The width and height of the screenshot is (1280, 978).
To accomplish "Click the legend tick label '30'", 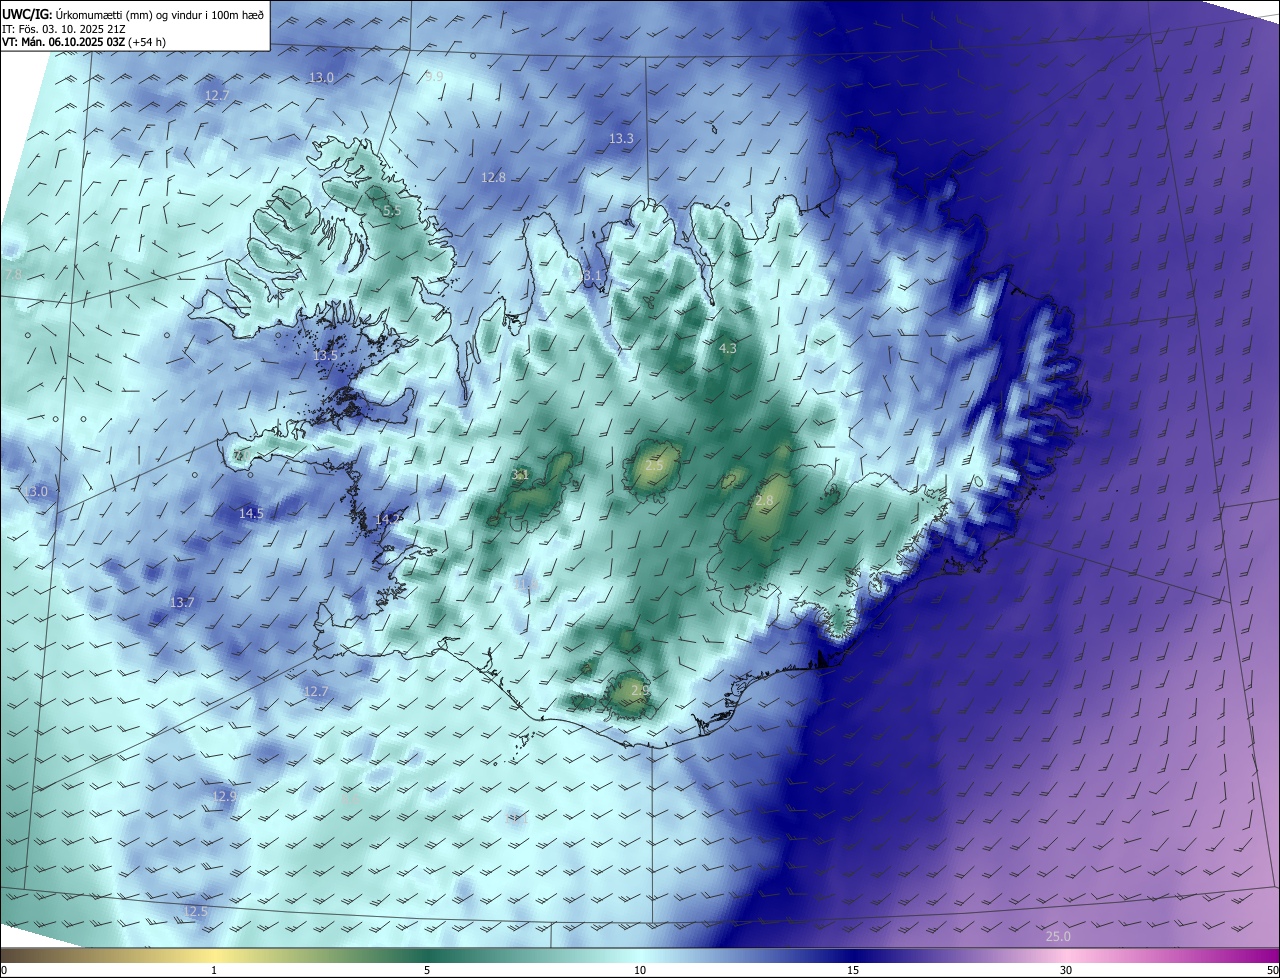I will coord(1066,970).
